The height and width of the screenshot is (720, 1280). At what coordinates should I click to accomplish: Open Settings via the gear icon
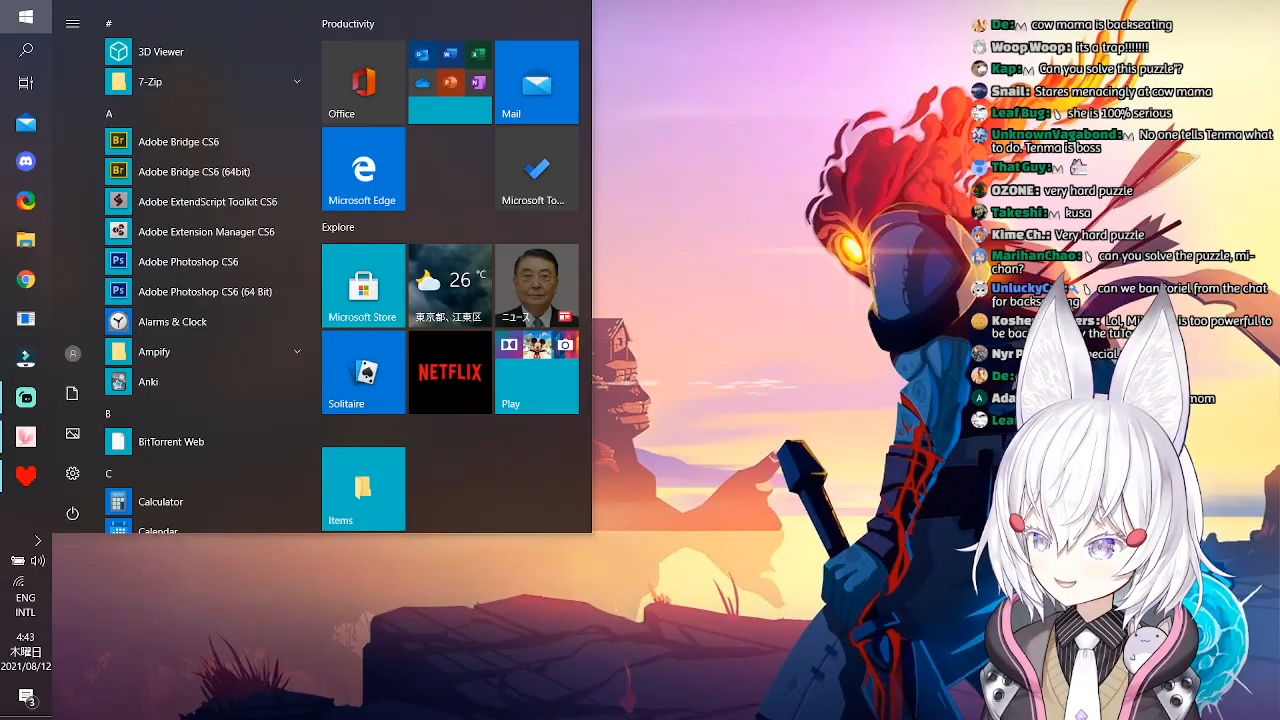coord(73,474)
